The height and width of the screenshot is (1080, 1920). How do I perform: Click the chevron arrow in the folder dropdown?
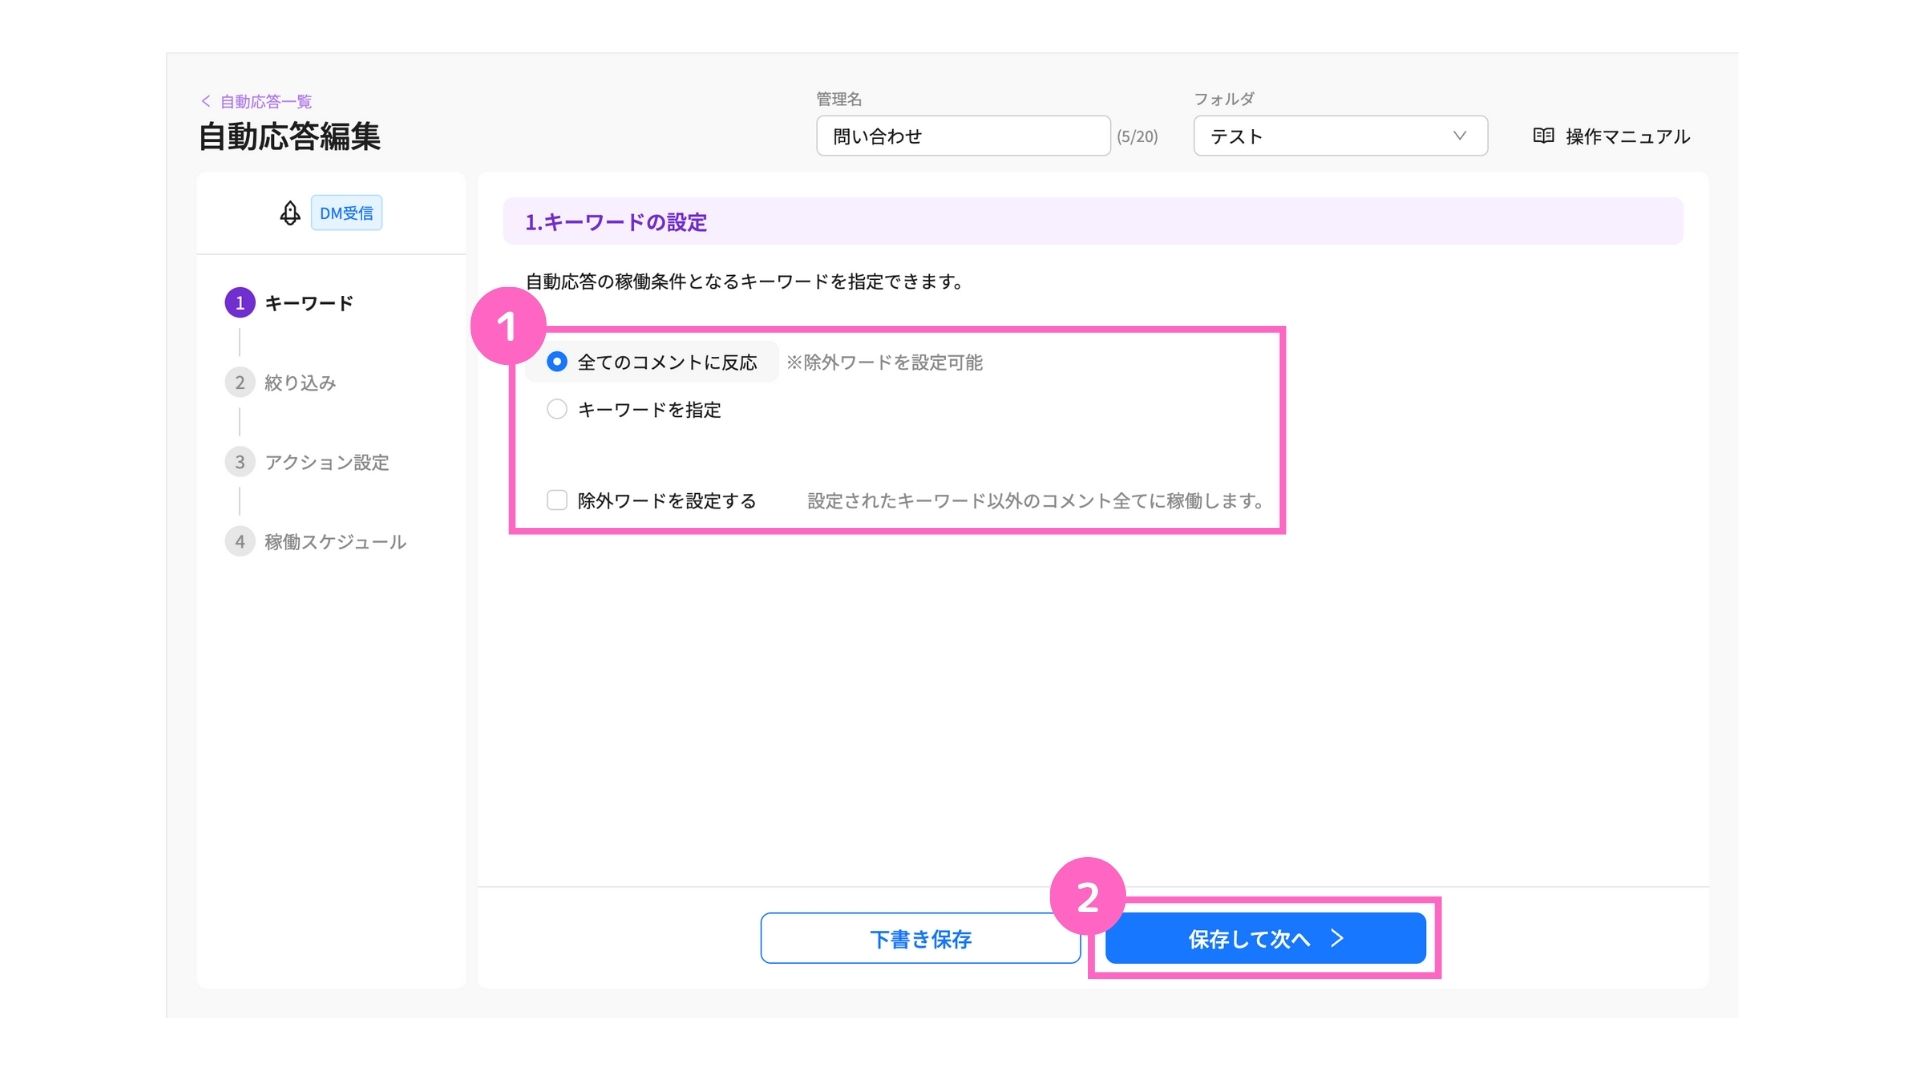pos(1459,136)
